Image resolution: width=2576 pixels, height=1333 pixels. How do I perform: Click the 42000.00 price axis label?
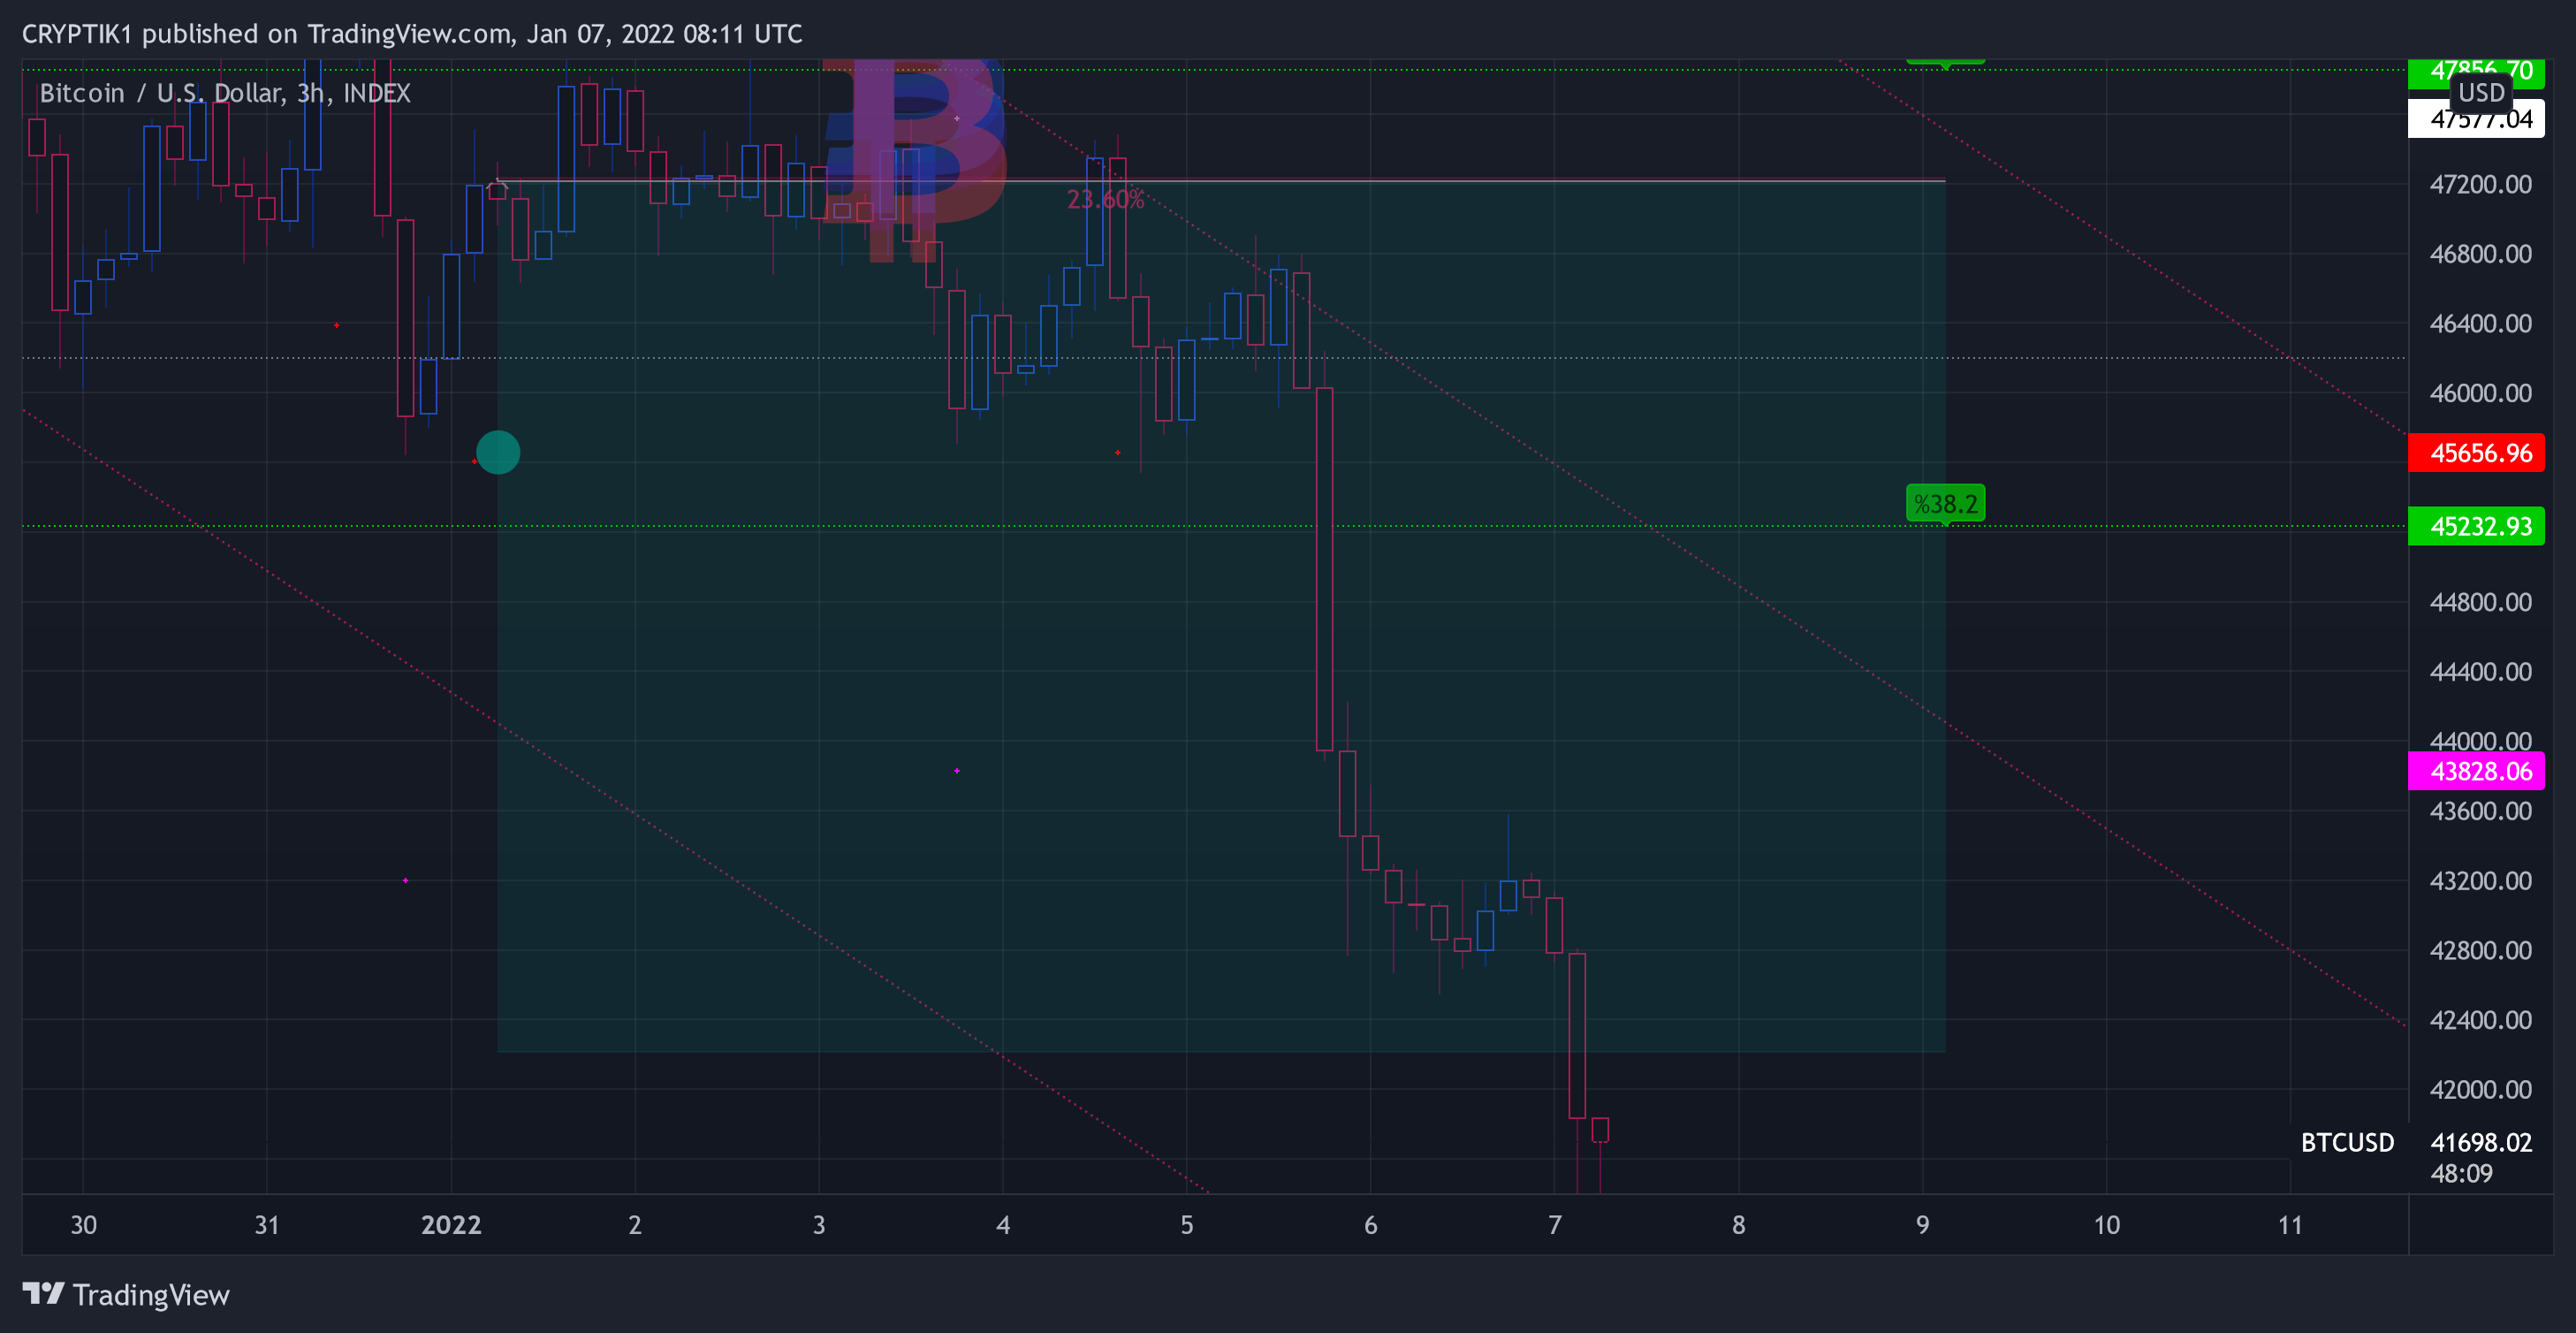coord(2481,1089)
